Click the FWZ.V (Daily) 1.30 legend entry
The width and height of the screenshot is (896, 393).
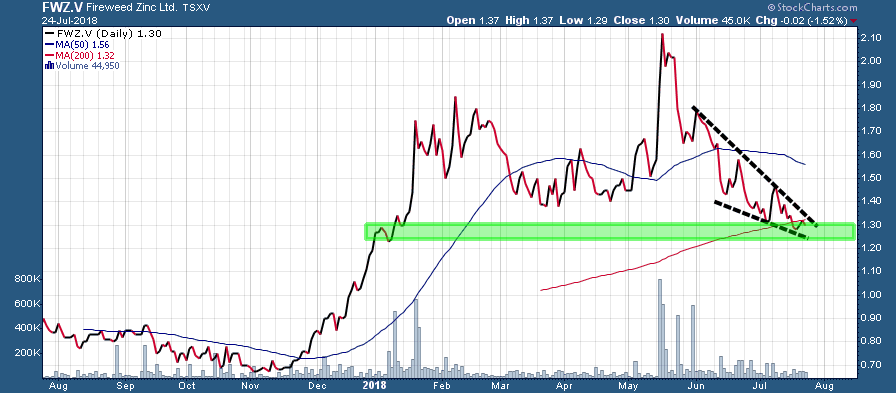click(103, 34)
